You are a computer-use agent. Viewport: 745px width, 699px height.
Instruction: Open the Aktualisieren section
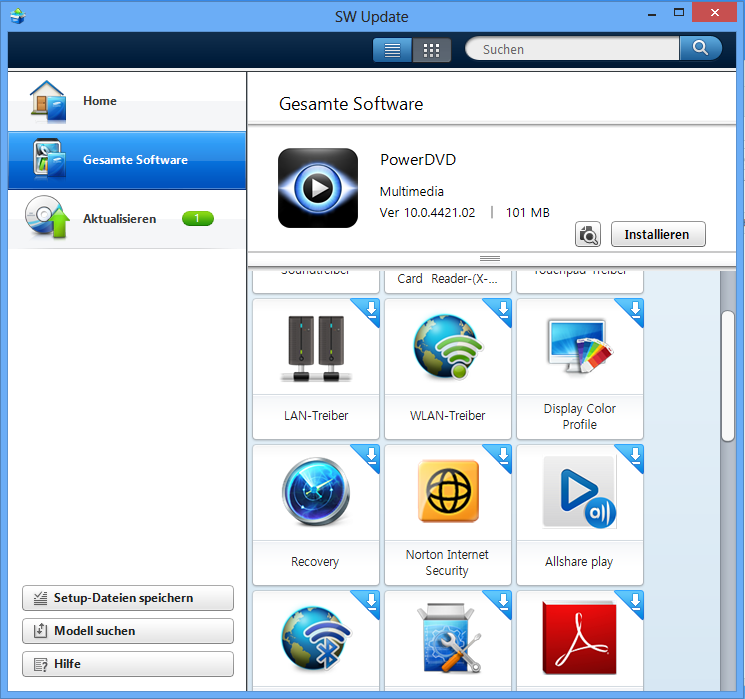[127, 219]
